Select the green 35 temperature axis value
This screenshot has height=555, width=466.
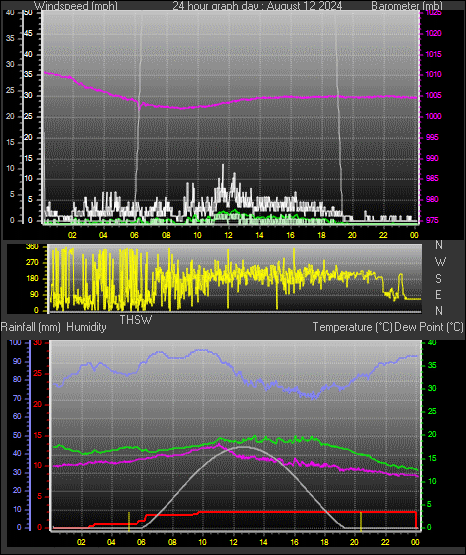click(x=432, y=365)
